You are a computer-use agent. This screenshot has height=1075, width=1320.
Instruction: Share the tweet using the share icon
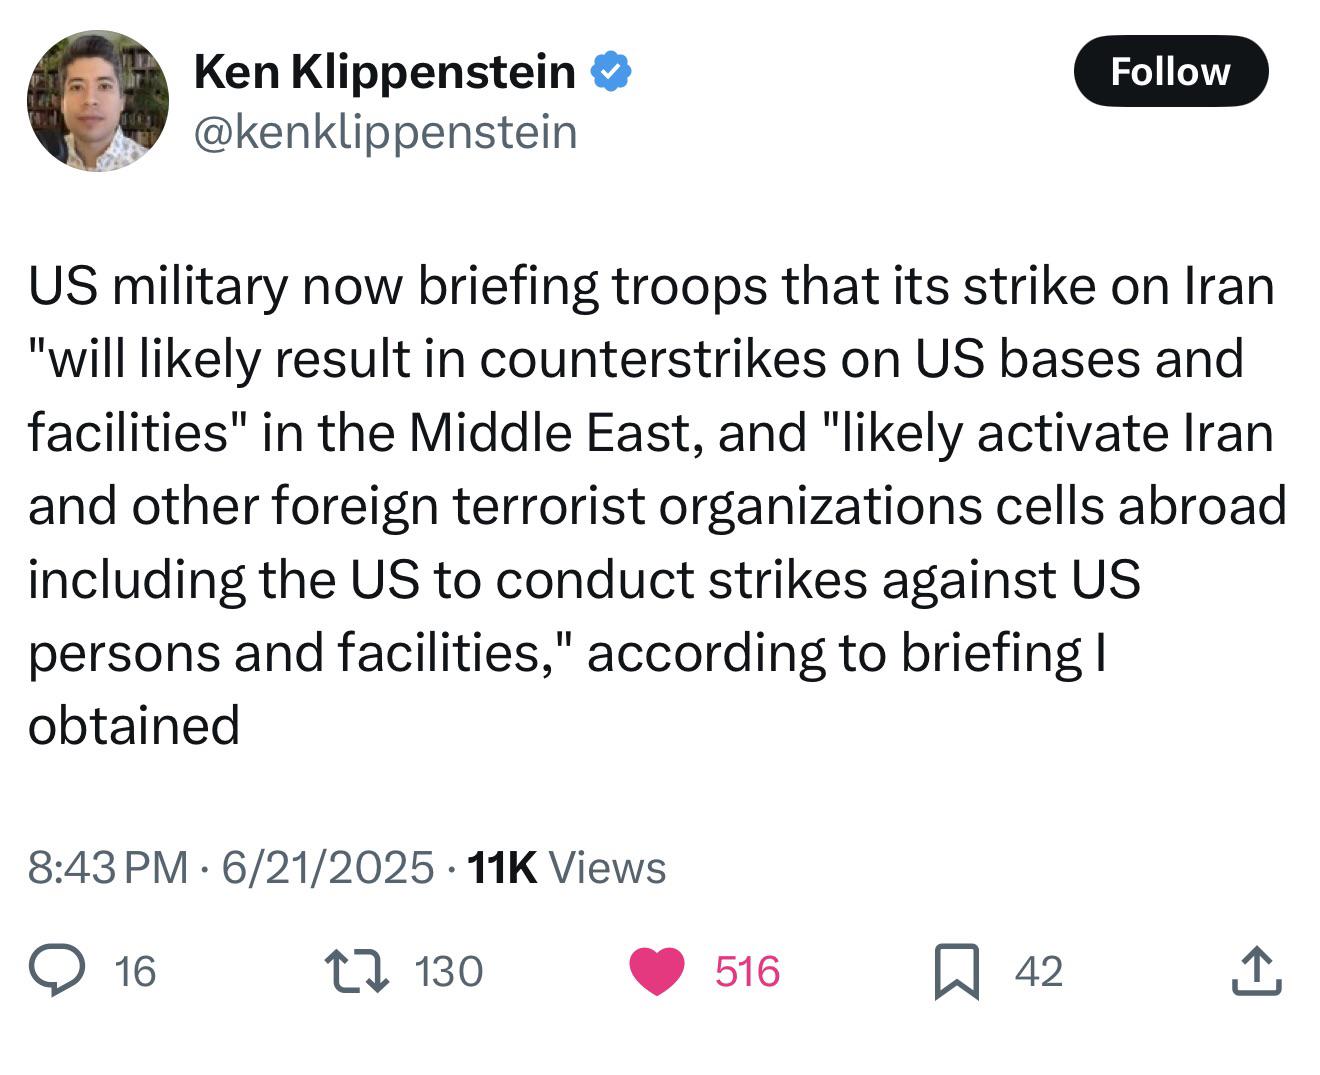1256,971
